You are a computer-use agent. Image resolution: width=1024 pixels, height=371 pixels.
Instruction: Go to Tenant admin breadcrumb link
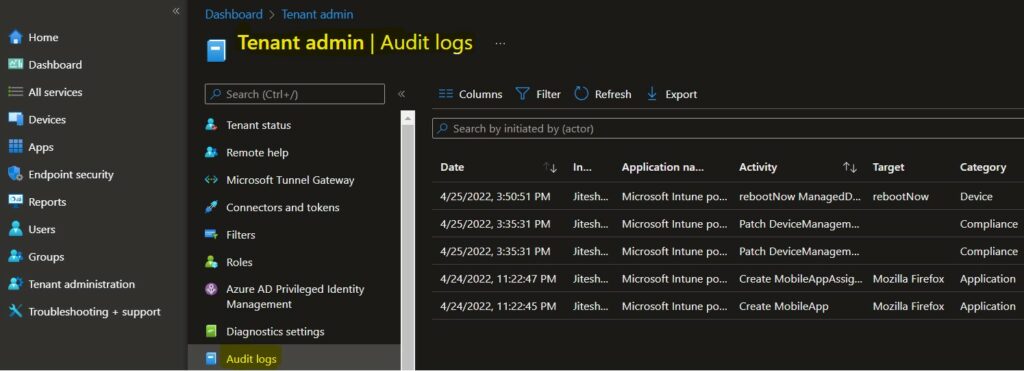click(x=317, y=14)
